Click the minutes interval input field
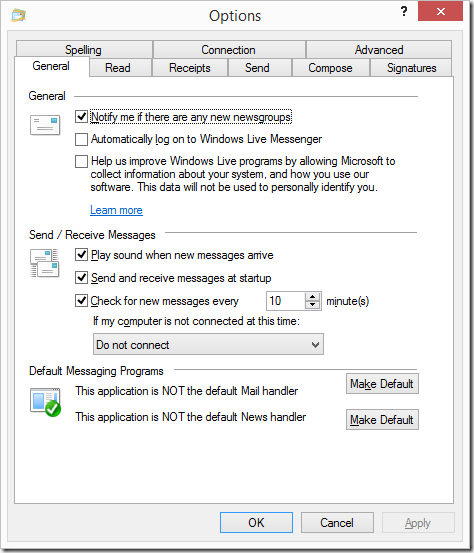This screenshot has height=553, width=474. click(x=286, y=301)
